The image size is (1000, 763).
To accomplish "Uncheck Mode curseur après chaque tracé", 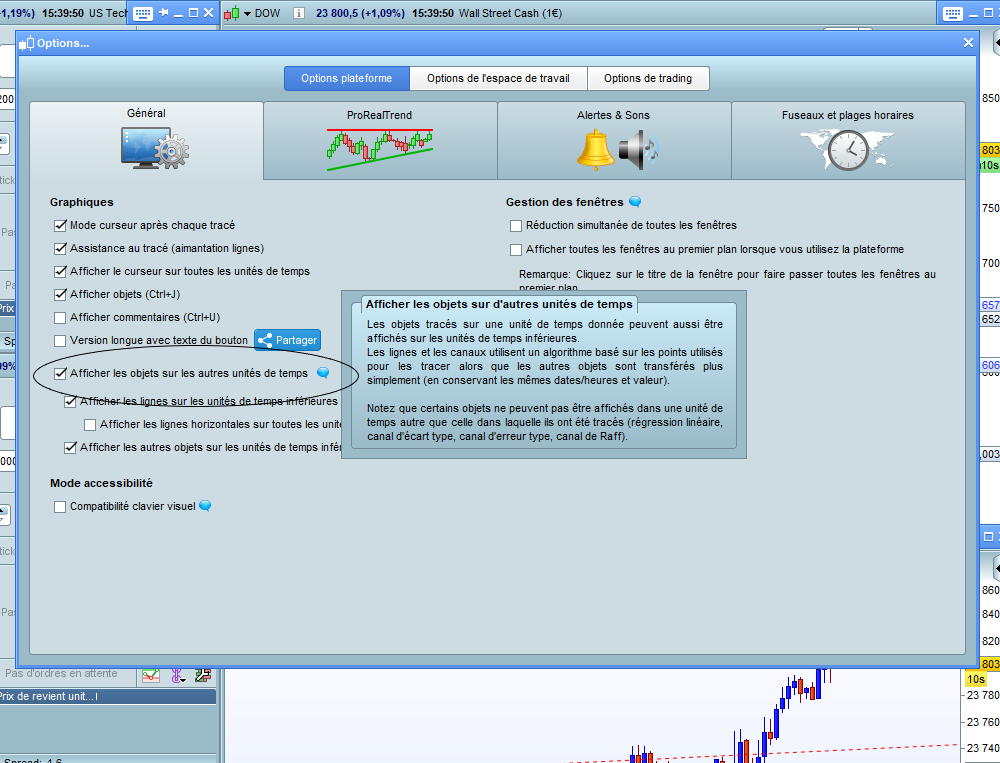I will tap(61, 225).
